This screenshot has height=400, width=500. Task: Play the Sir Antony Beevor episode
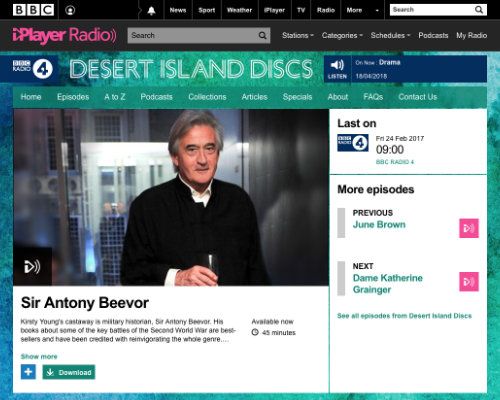click(x=32, y=266)
